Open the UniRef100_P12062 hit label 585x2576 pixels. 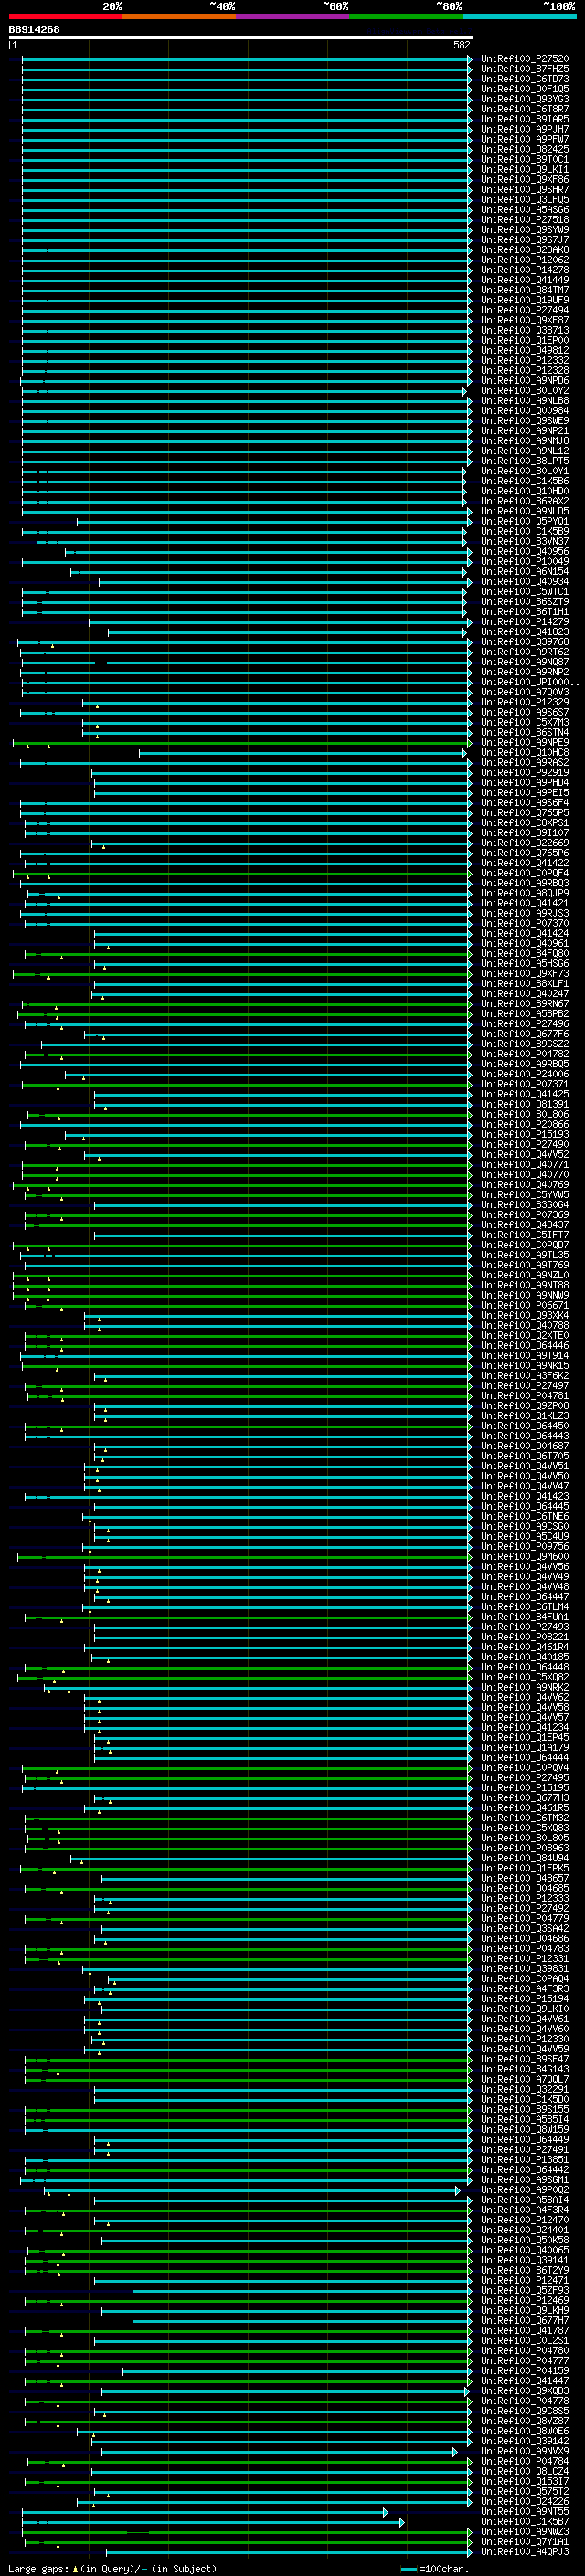524,260
